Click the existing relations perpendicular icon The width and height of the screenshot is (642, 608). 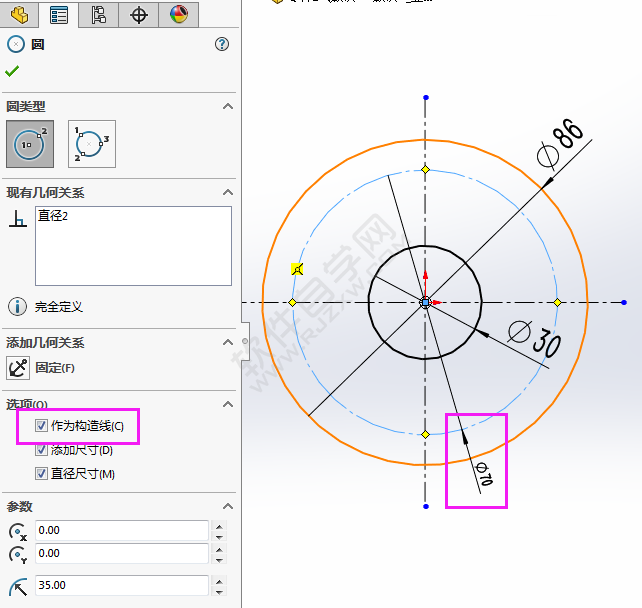pyautogui.click(x=18, y=219)
